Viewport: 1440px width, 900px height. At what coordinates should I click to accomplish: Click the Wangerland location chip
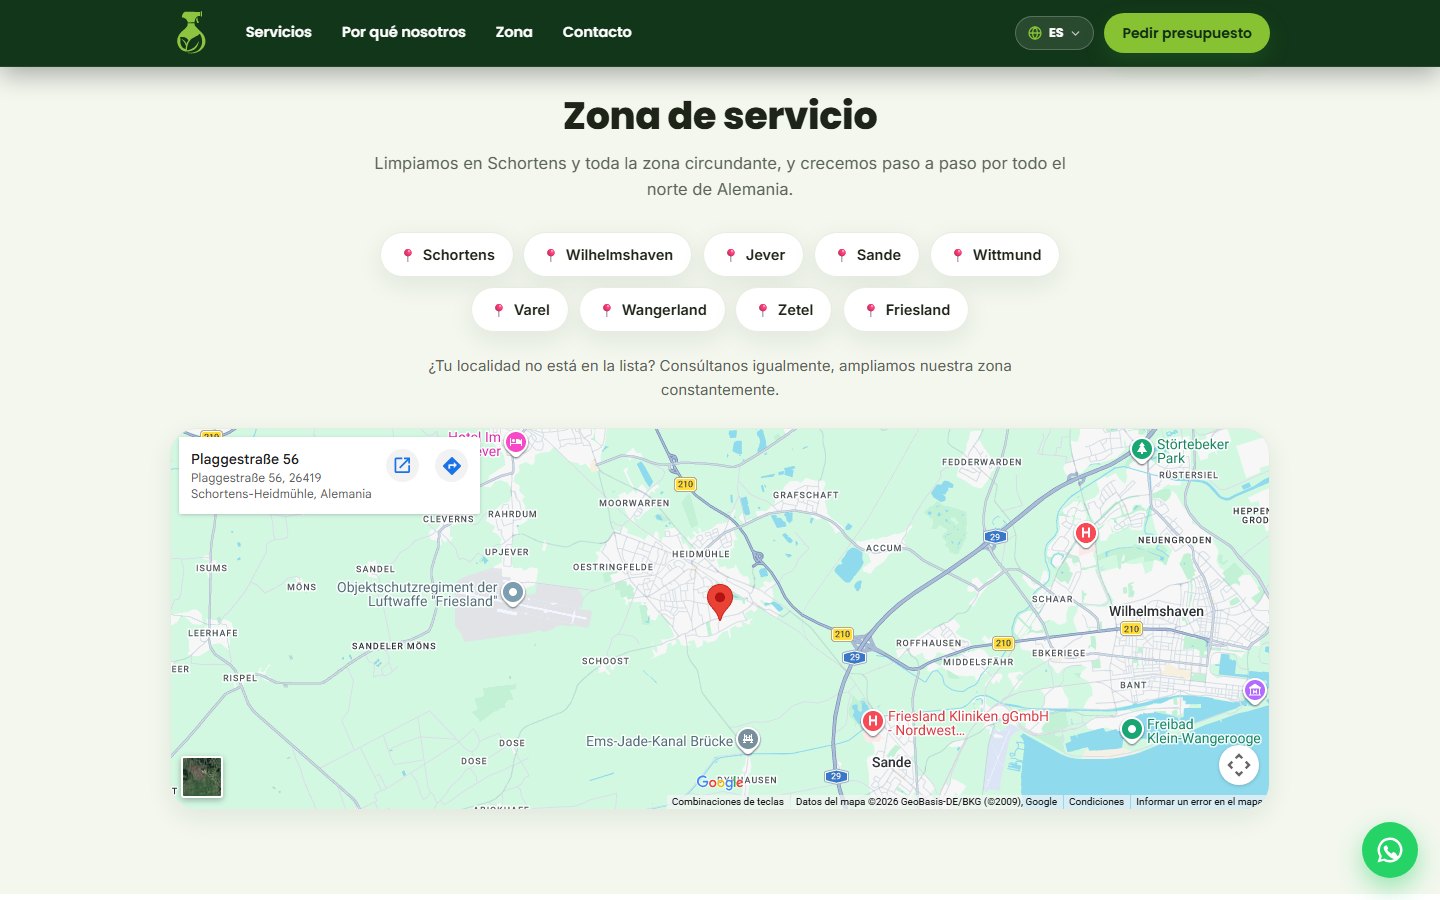click(x=652, y=310)
